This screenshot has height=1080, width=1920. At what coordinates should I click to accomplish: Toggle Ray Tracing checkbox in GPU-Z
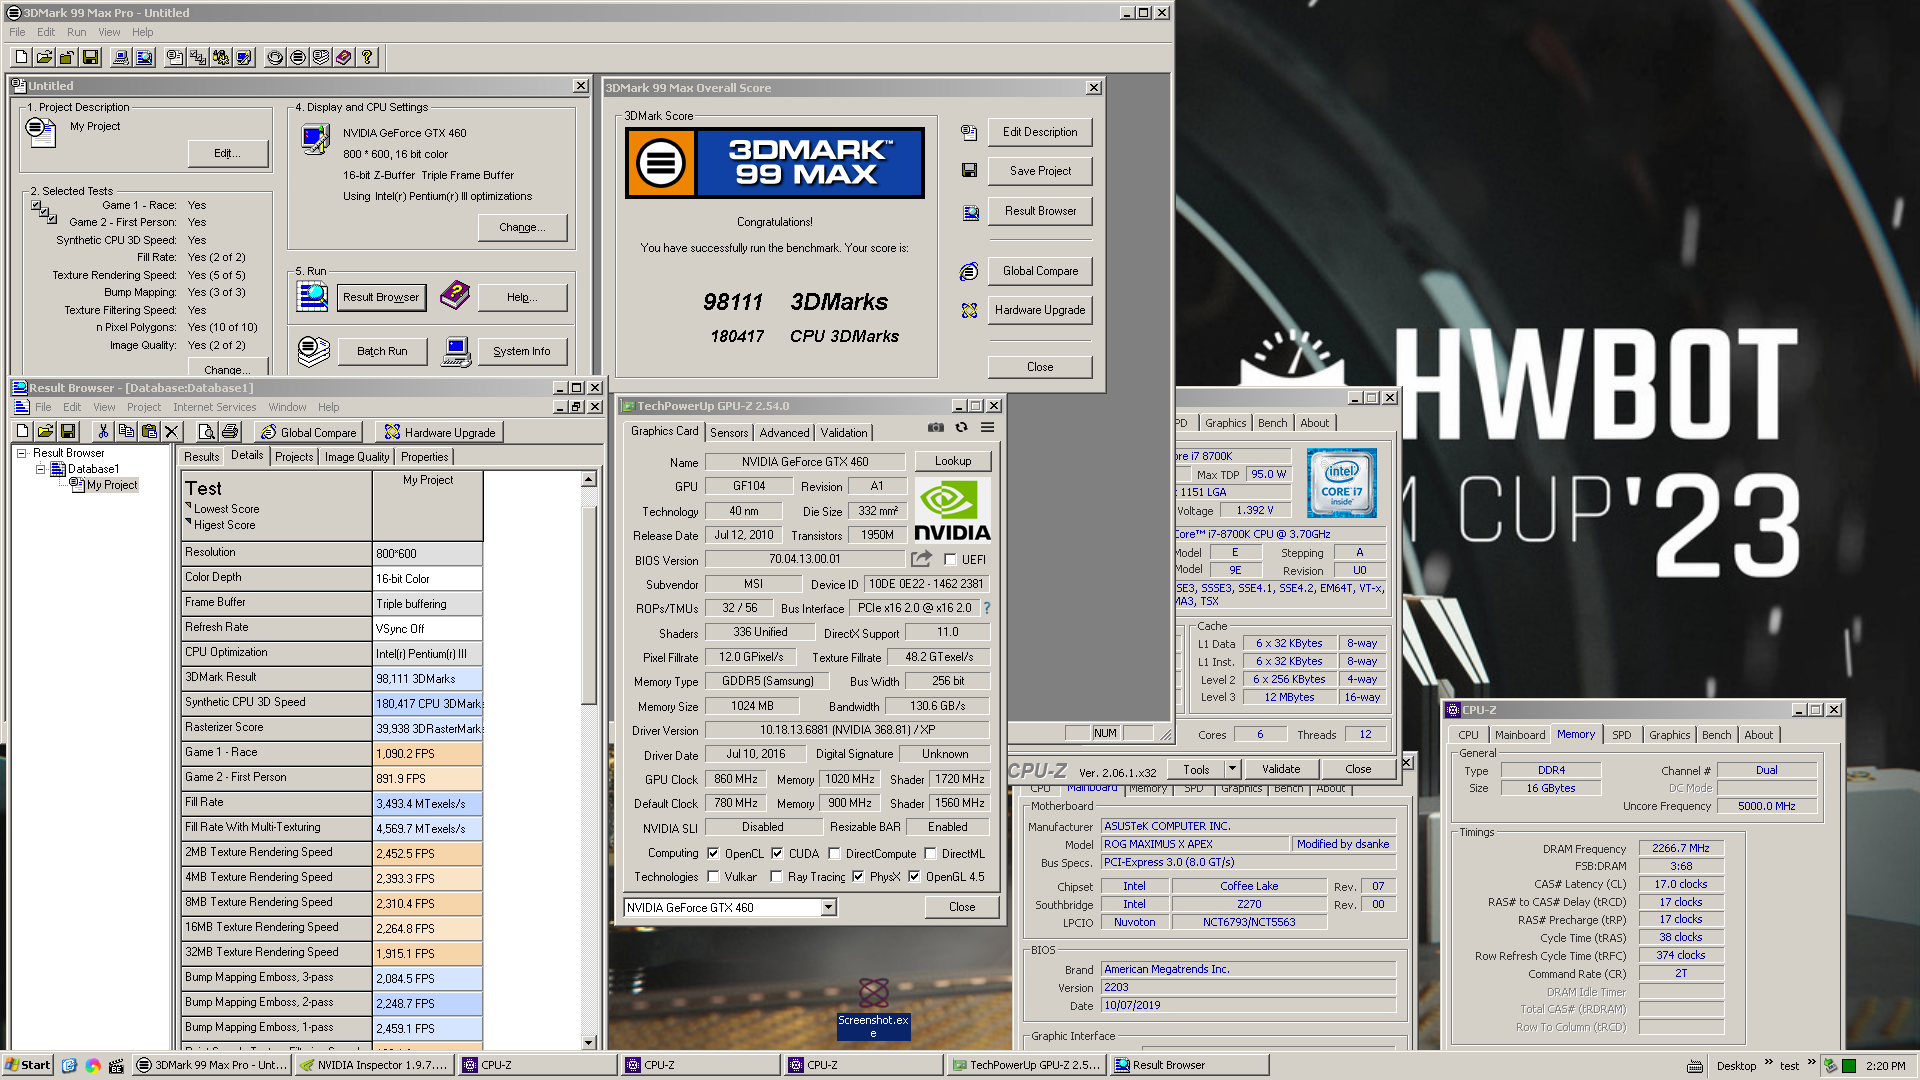point(776,877)
